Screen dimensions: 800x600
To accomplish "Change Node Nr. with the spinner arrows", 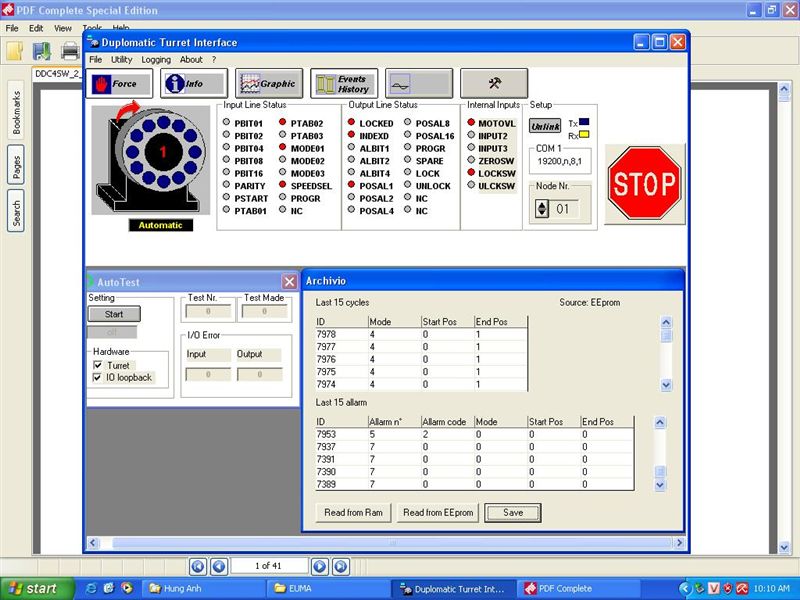I will 543,209.
